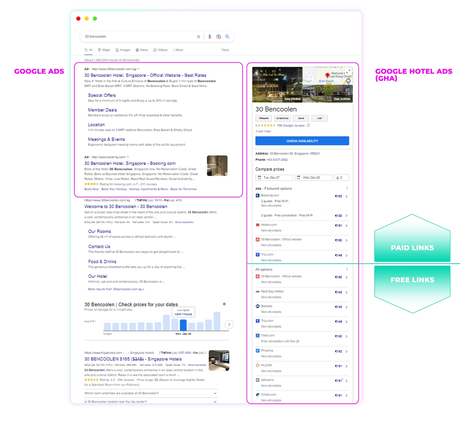Open the Google reviews link beside the stars
The height and width of the screenshot is (423, 465).
coord(291,126)
